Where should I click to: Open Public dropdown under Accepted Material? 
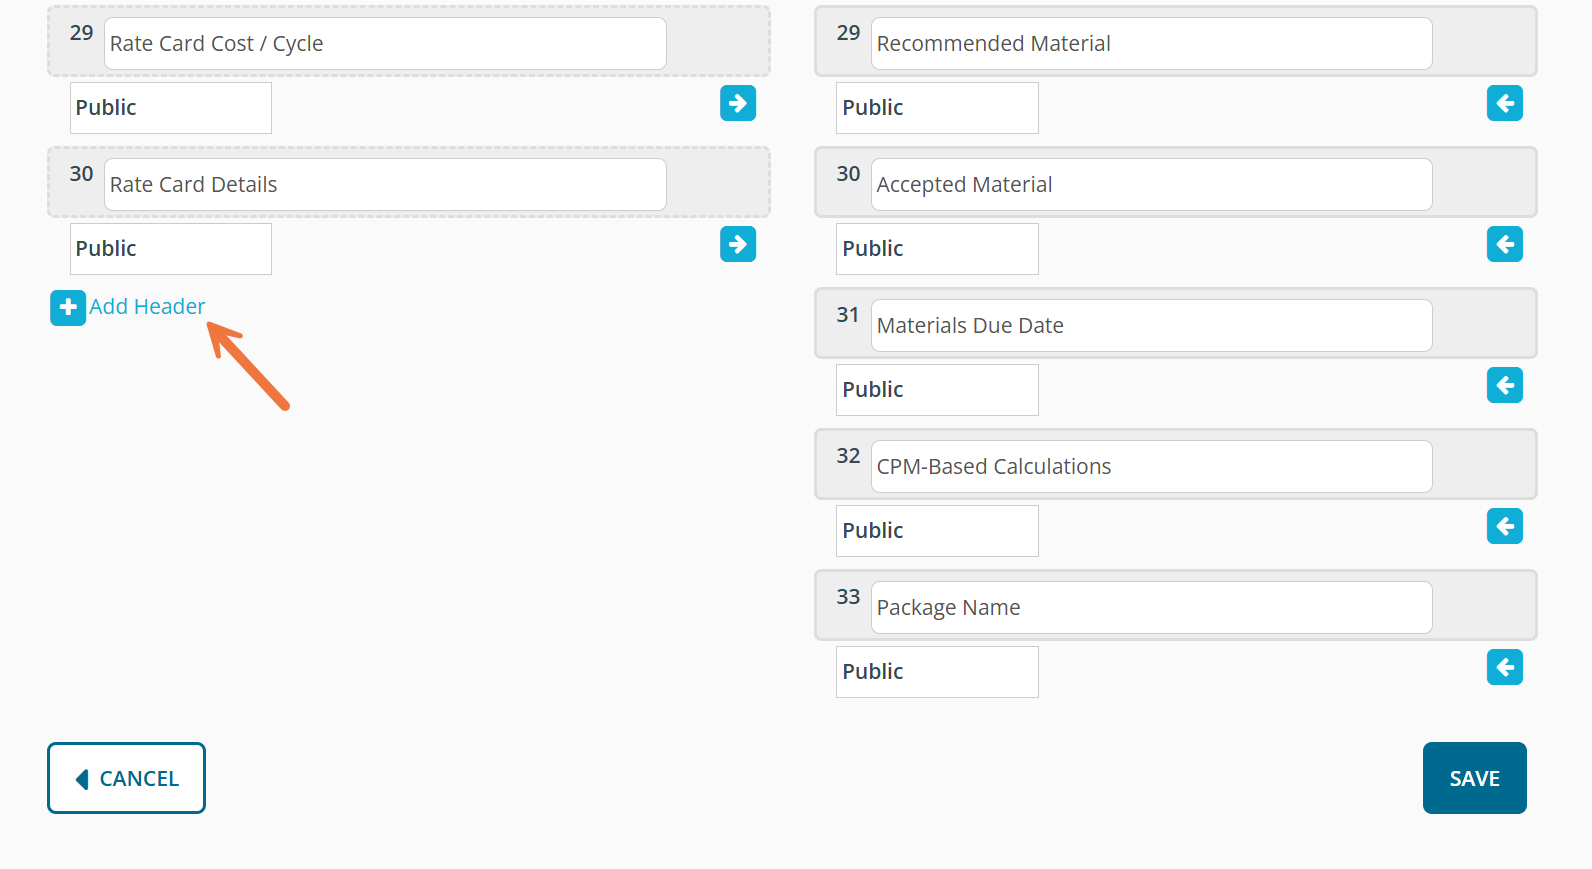[937, 249]
